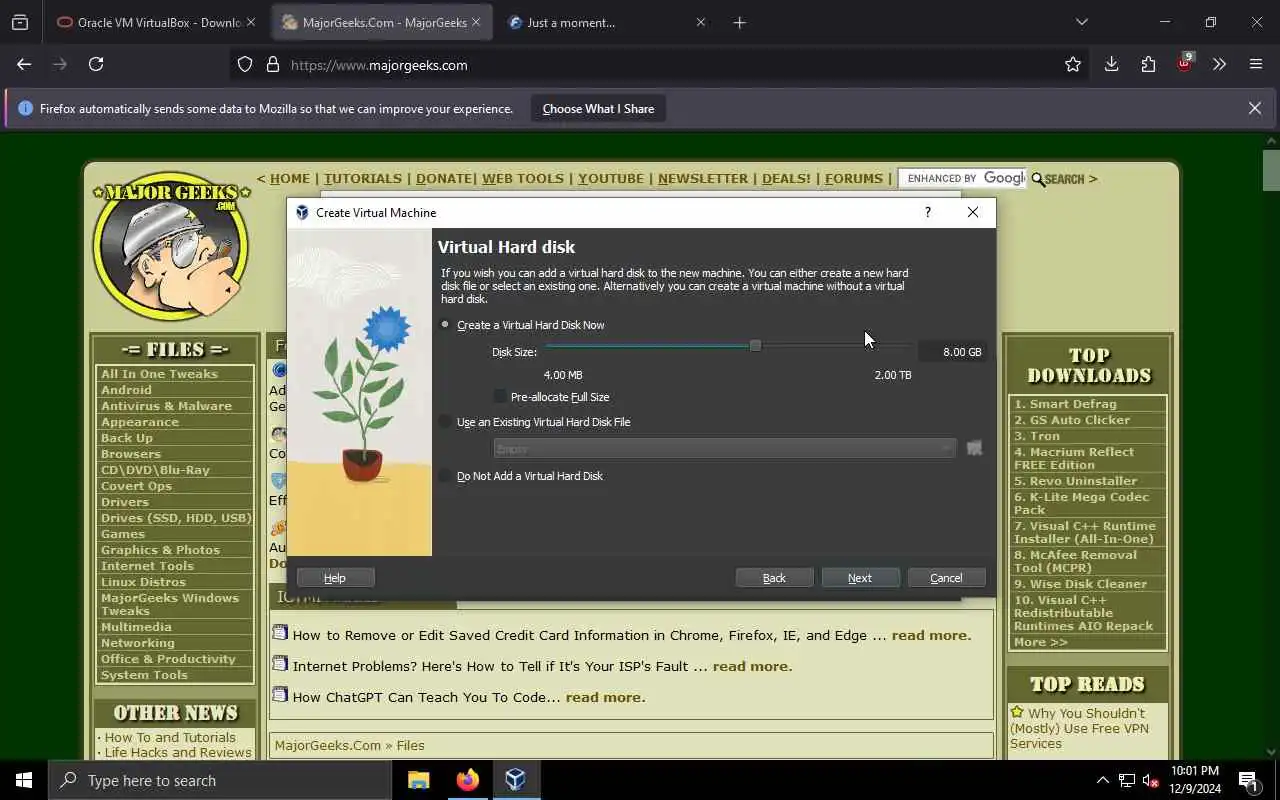Open TUTORIALS in MajorGeeks menu
This screenshot has width=1280, height=800.
pyautogui.click(x=363, y=178)
